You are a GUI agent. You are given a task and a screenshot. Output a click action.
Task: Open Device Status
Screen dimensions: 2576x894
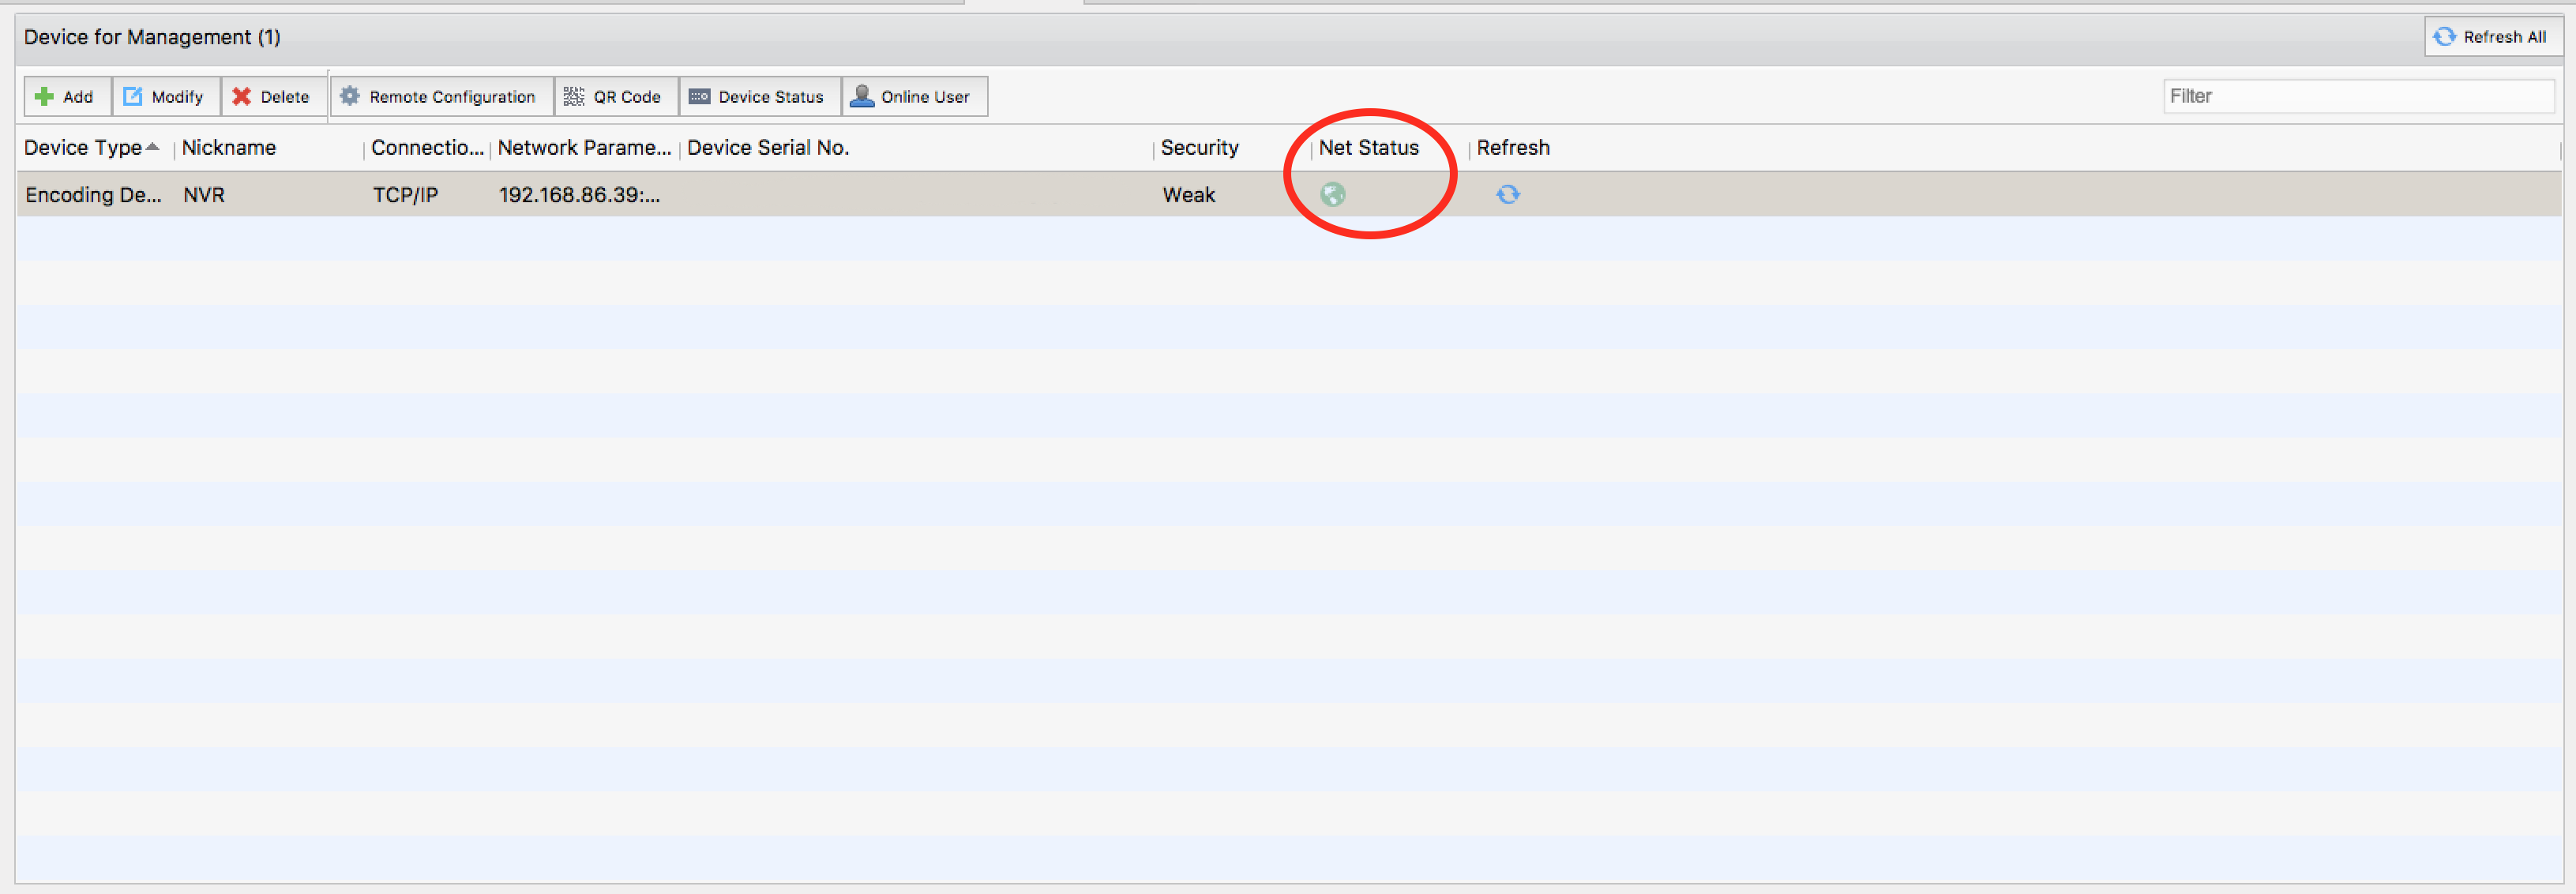(x=760, y=97)
